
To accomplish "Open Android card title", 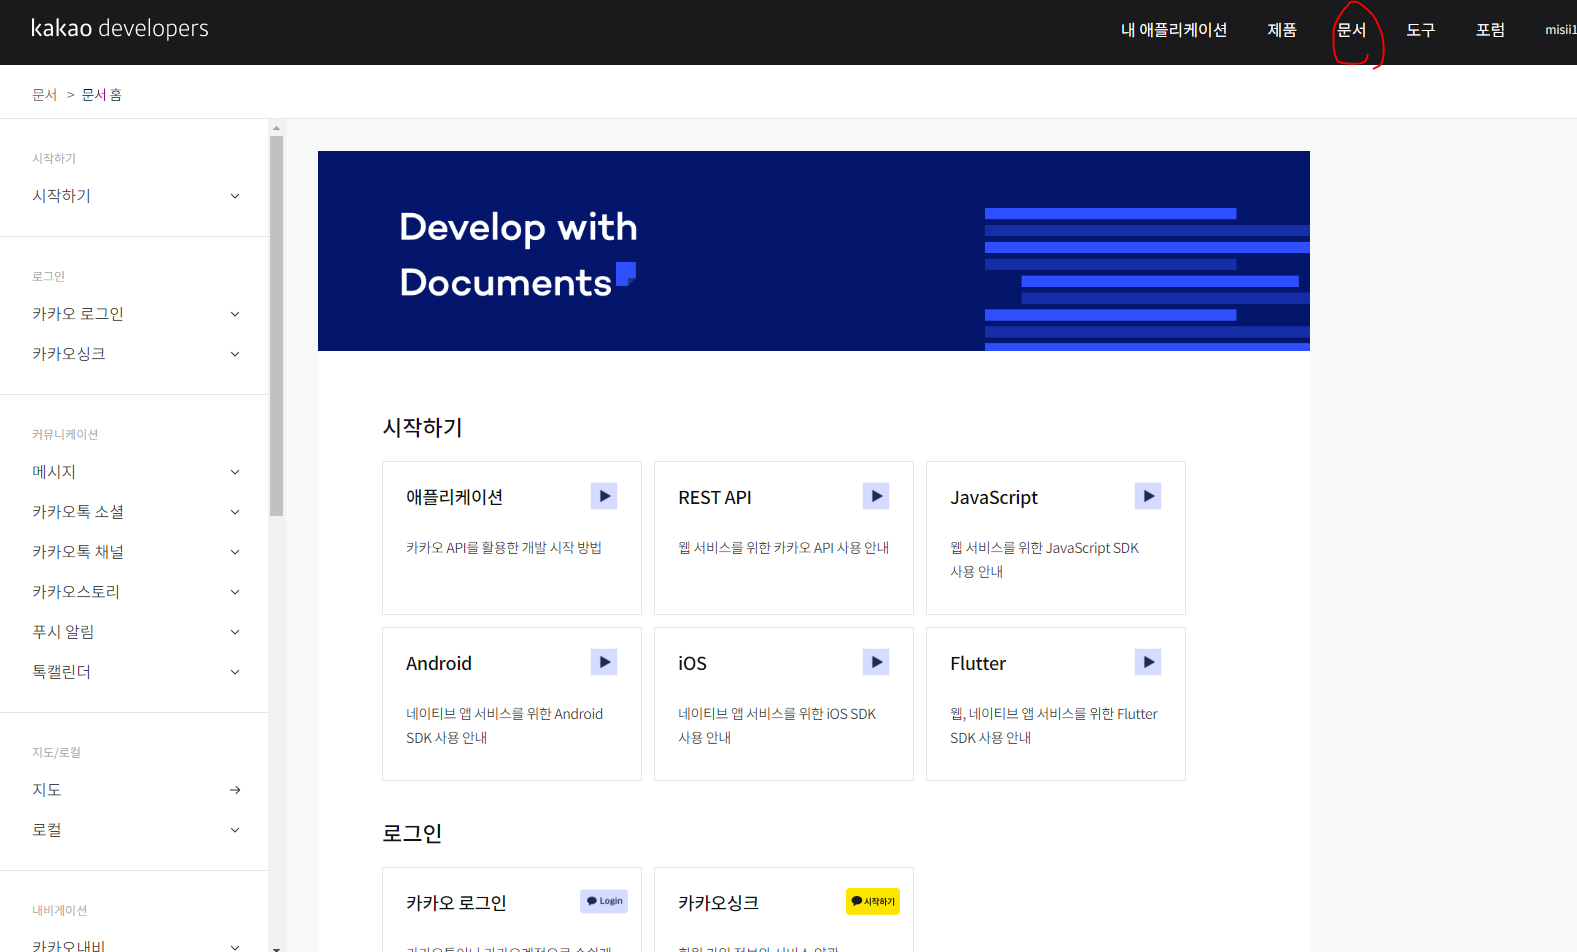I will point(438,663).
